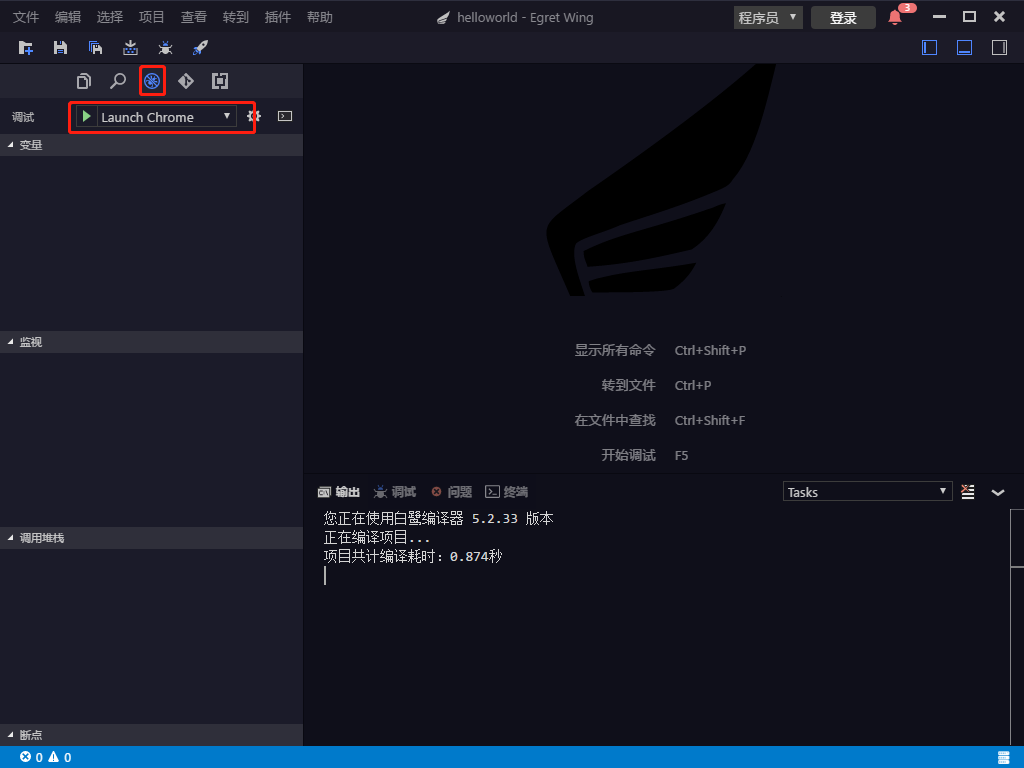Open the 编辑 menu
This screenshot has width=1024, height=768.
click(x=68, y=18)
